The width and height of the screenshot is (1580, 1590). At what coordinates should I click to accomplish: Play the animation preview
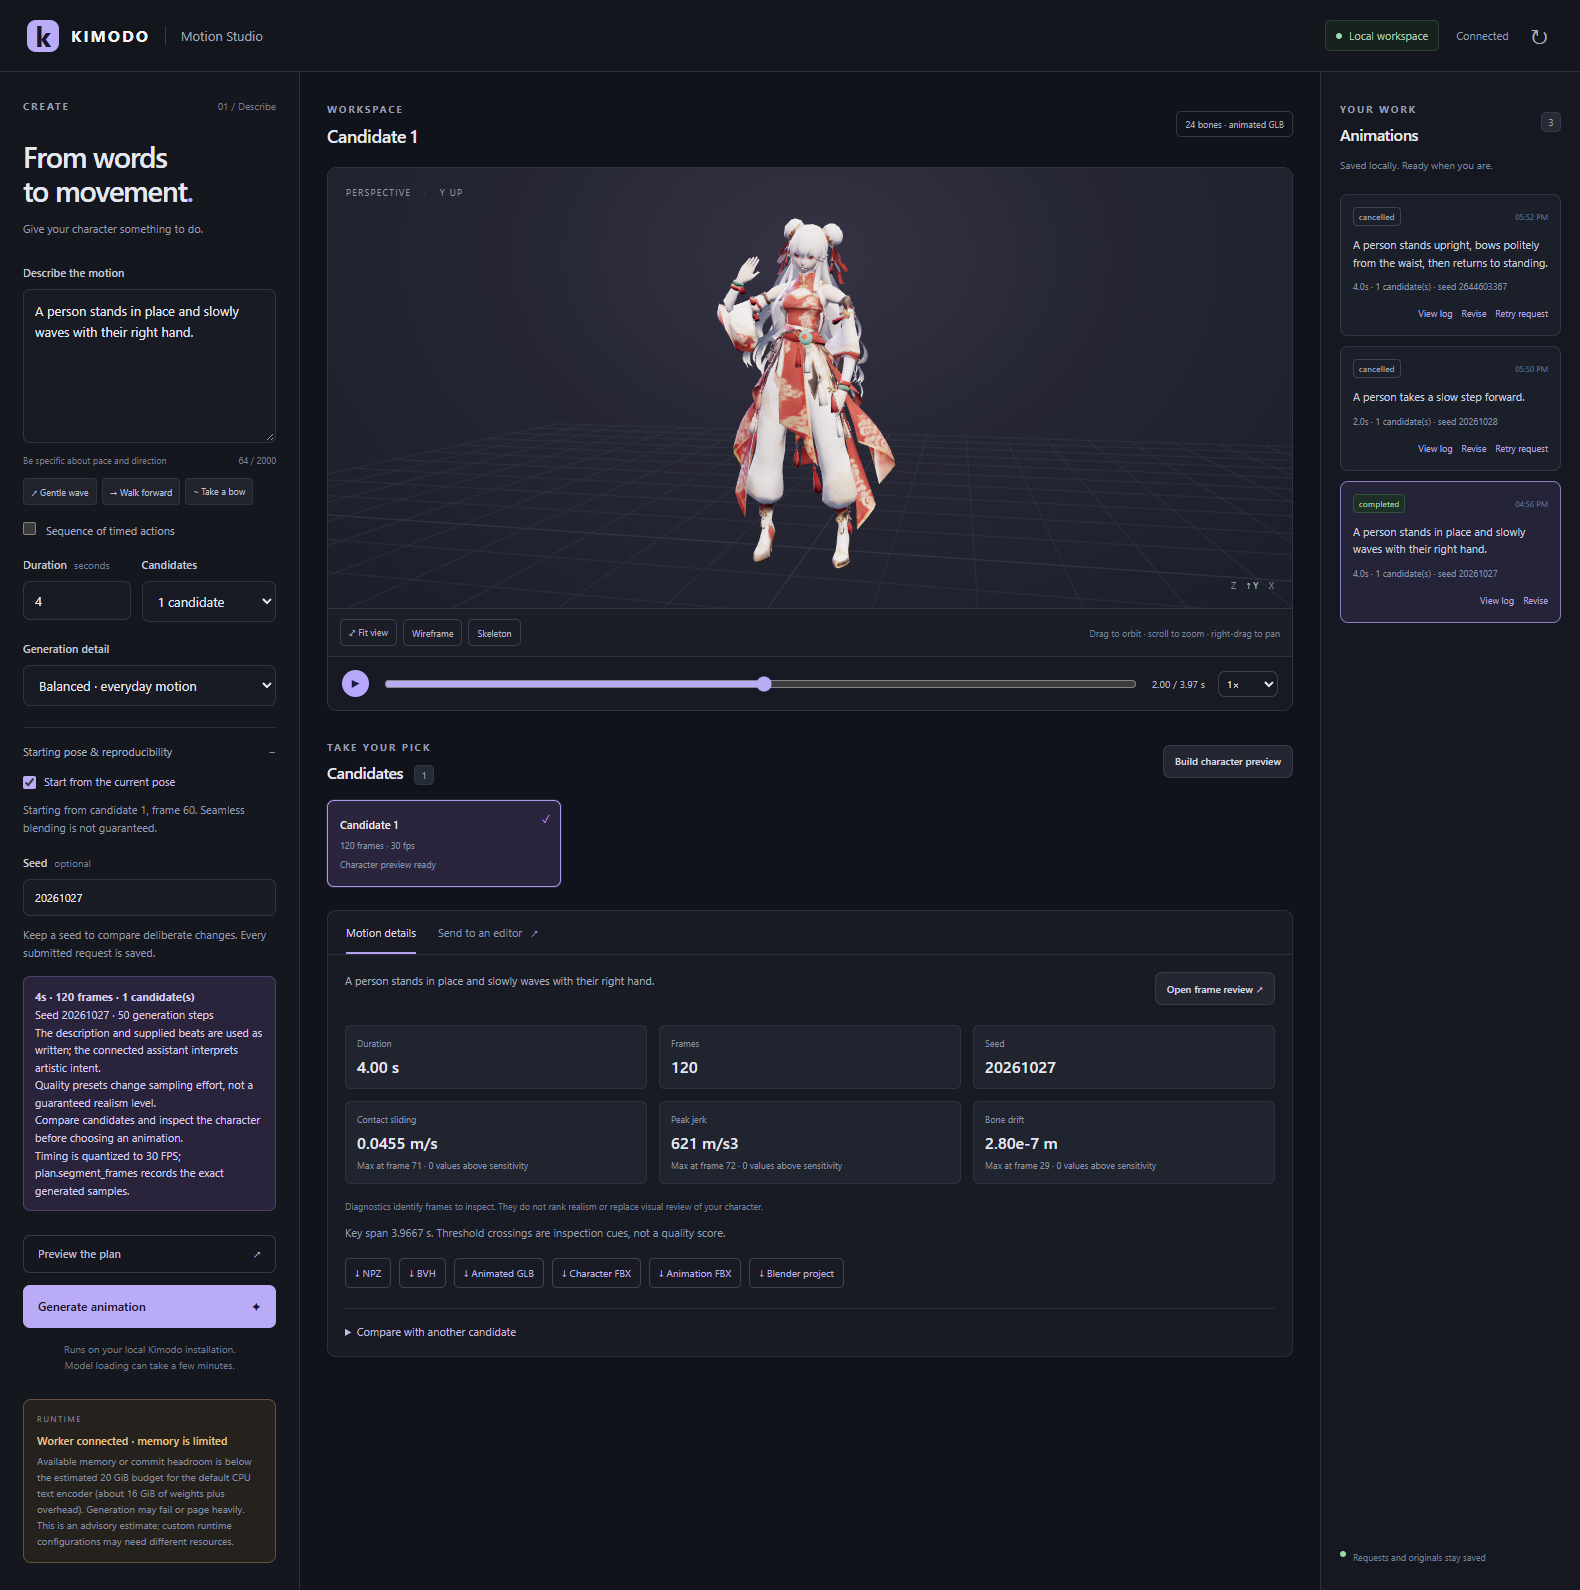355,684
